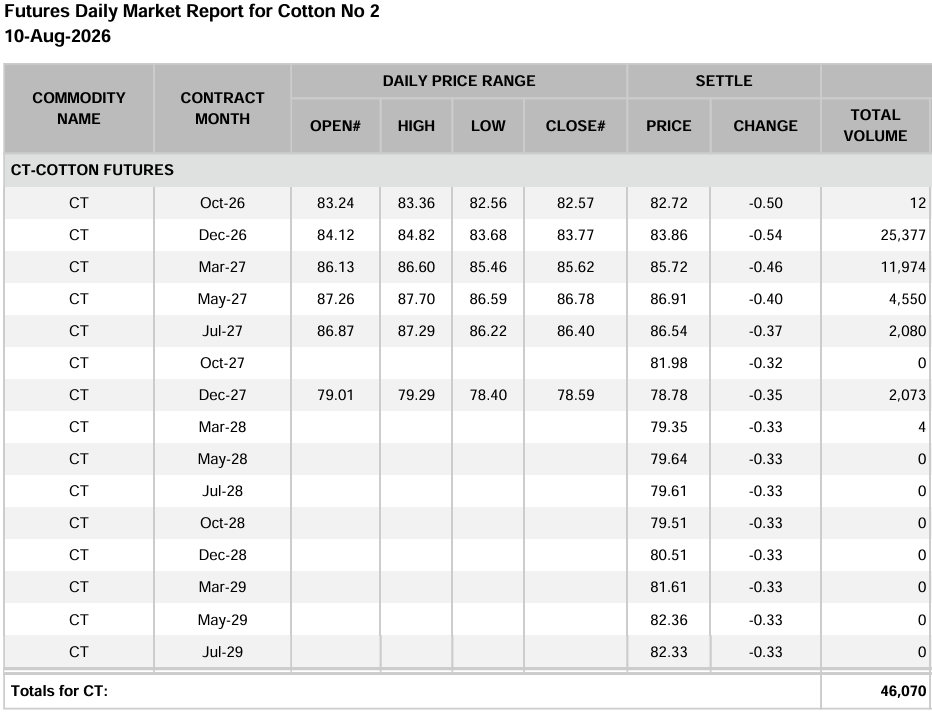
Task: Click the DAILY PRICE RANGE group header
Action: [459, 81]
